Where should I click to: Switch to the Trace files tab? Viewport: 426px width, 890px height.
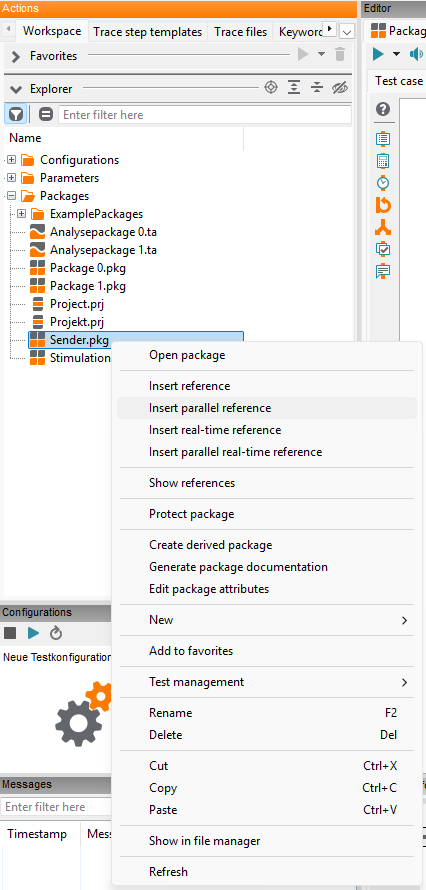pyautogui.click(x=241, y=32)
